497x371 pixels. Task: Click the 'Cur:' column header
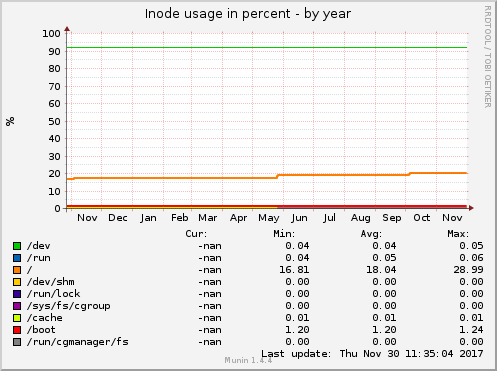tap(196, 234)
